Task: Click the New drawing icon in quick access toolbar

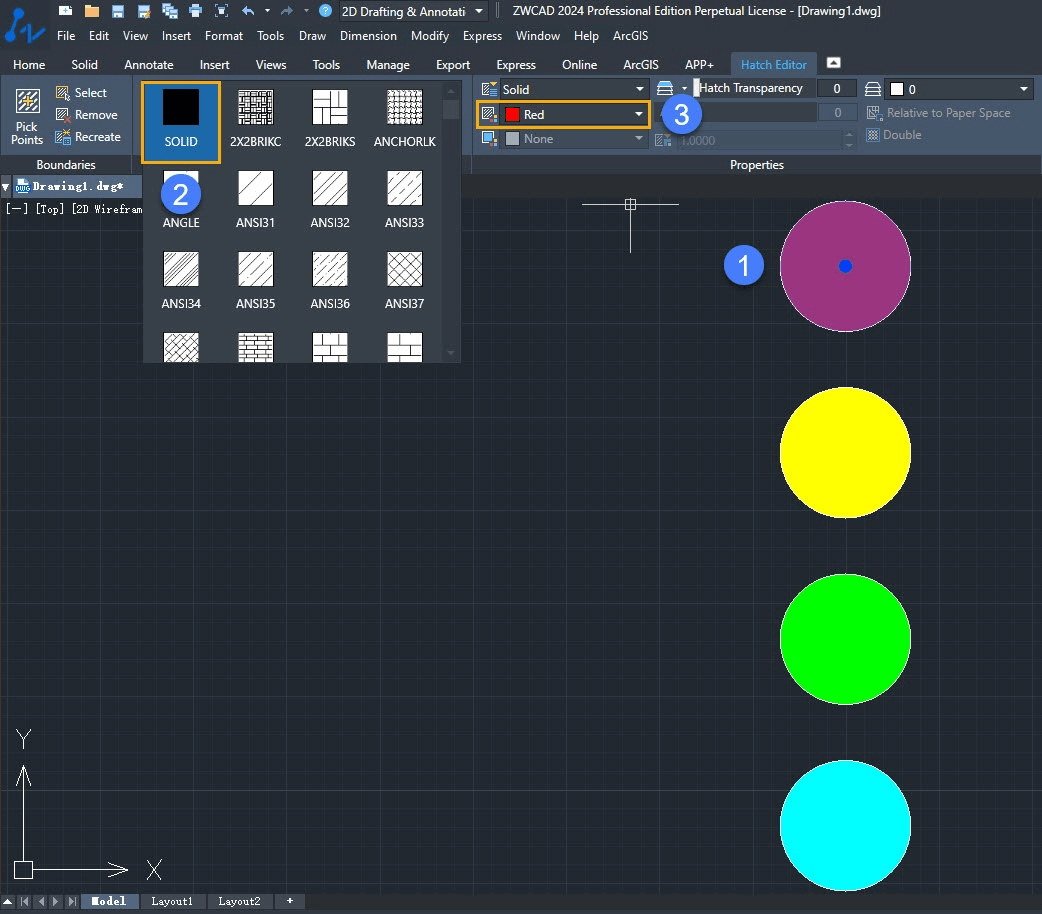Action: [65, 11]
